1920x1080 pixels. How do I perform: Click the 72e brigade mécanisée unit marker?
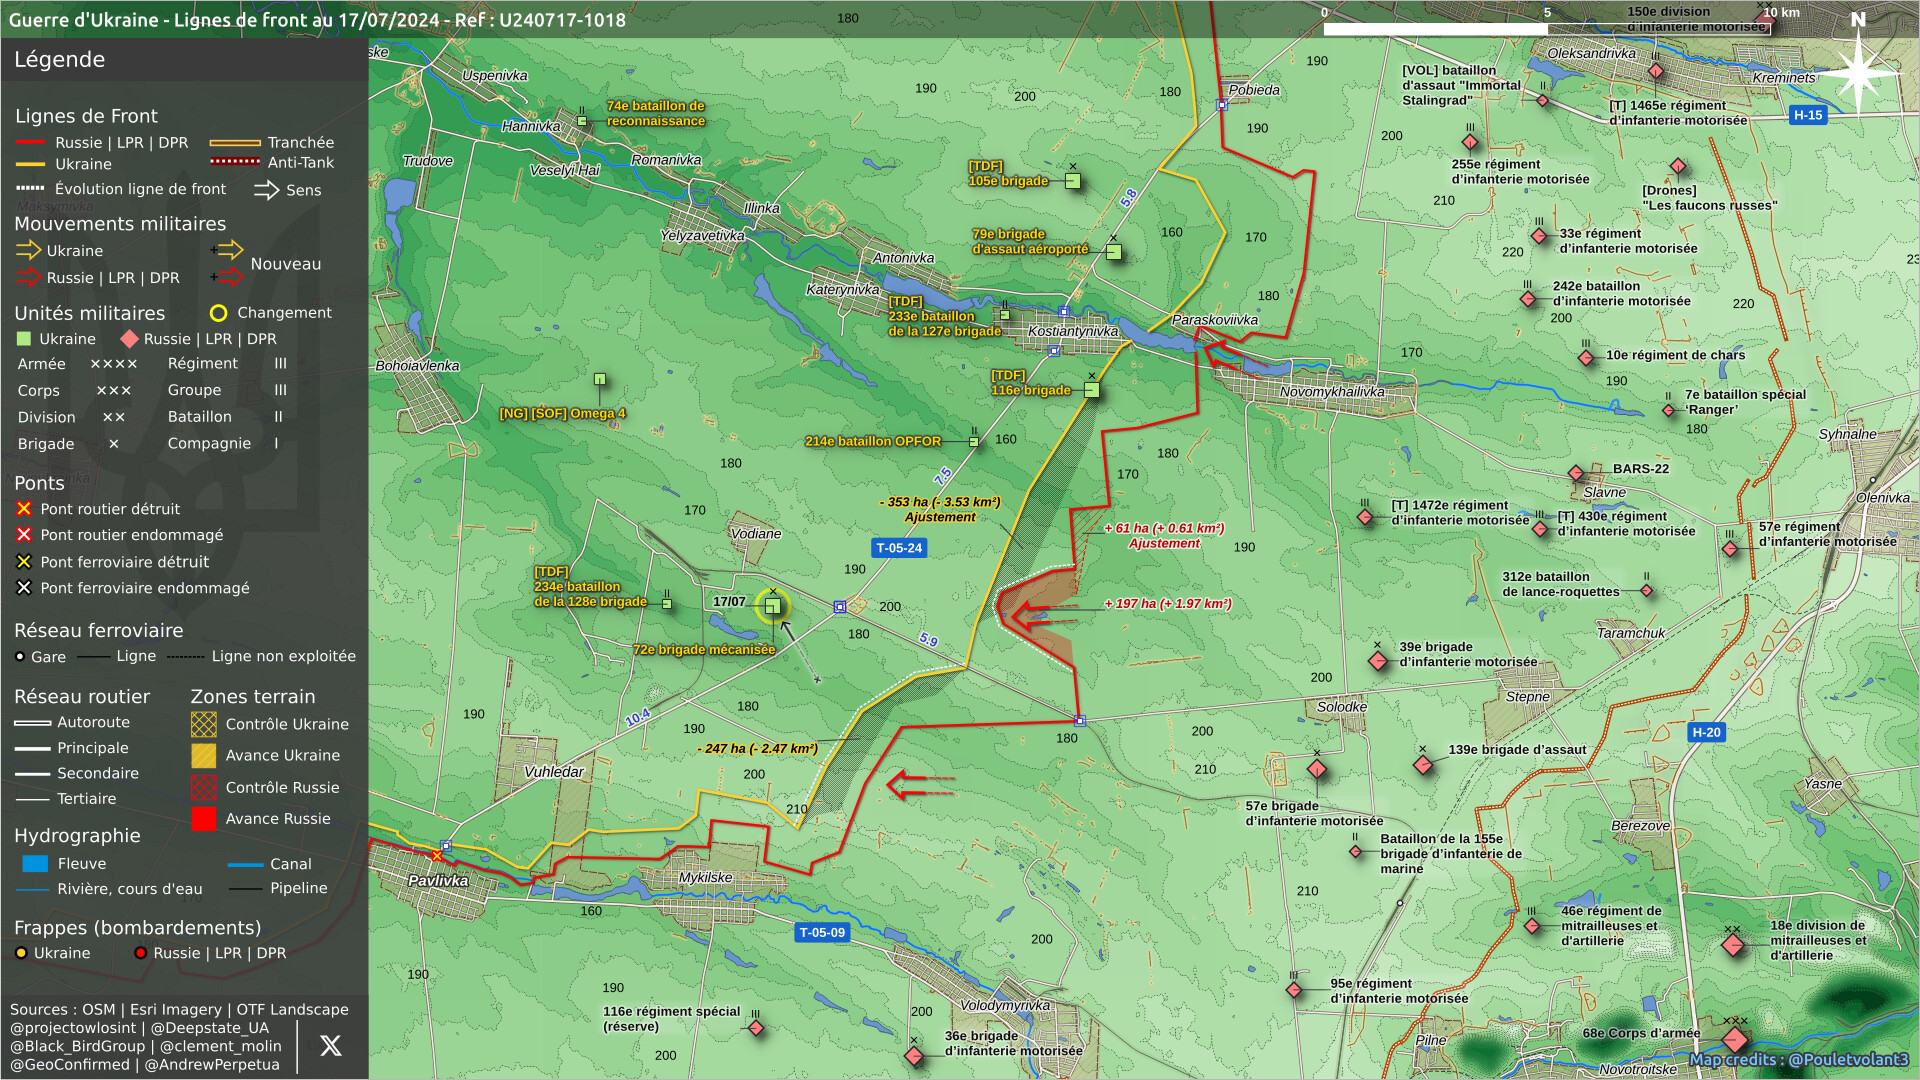[x=772, y=606]
